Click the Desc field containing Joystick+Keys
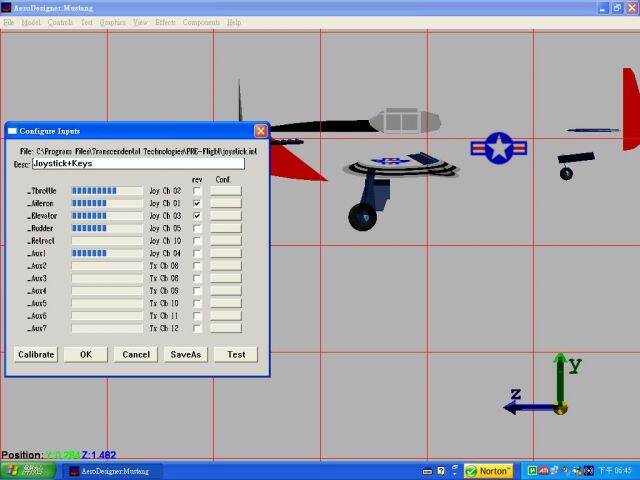Screen dimensions: 640x480 tap(138, 164)
